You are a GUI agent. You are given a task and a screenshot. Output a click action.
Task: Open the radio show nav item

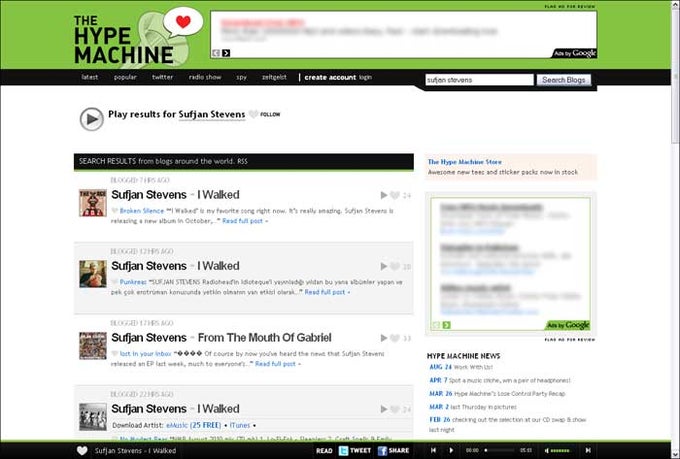pos(205,77)
